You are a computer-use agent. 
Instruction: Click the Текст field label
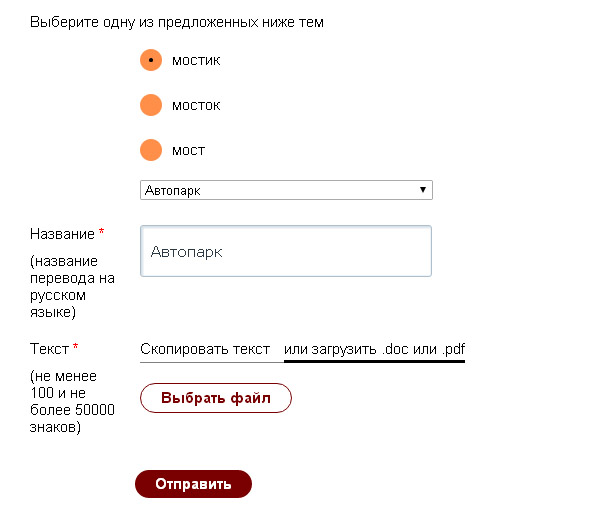coord(49,349)
